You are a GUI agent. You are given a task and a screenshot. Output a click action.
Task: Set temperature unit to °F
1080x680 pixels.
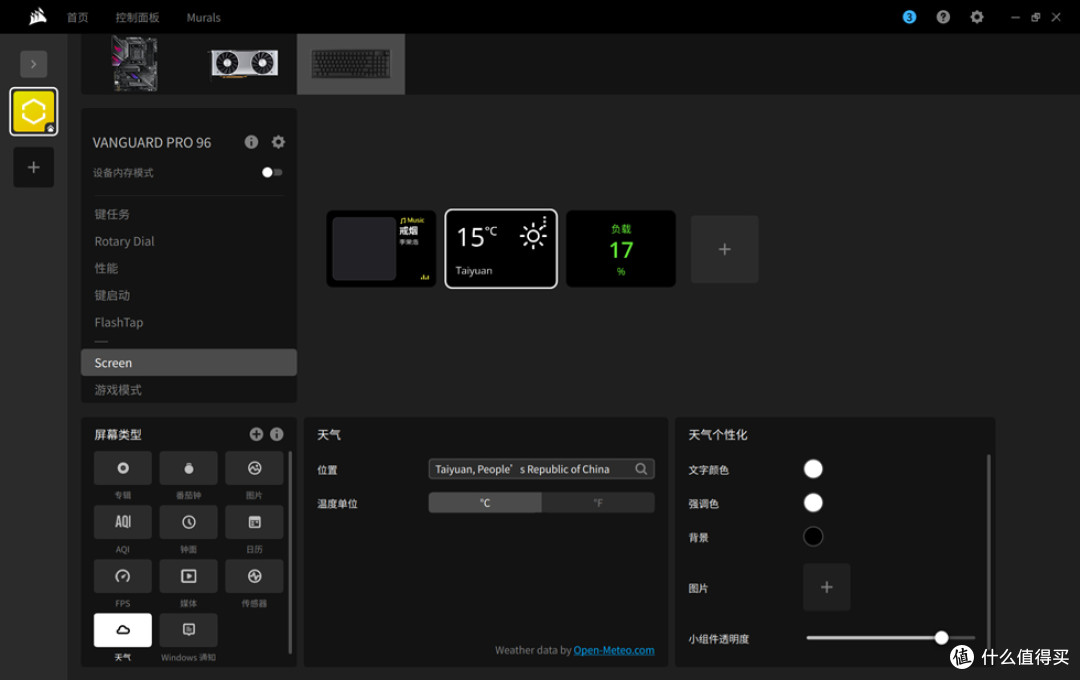tap(598, 503)
